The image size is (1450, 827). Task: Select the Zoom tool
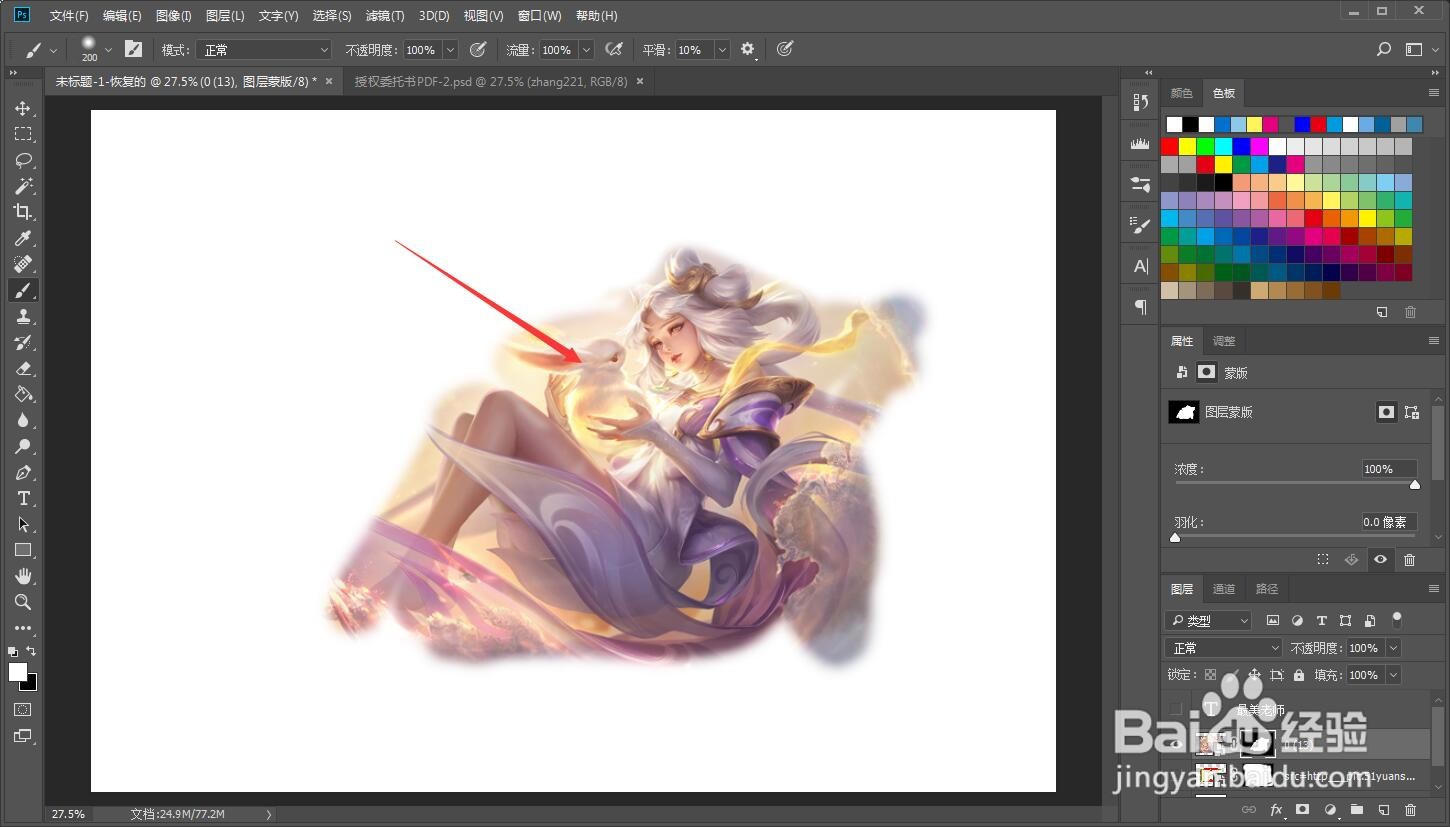22,602
